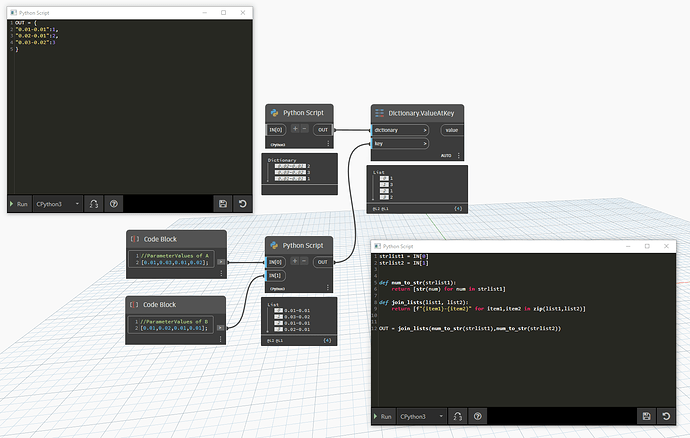This screenshot has height=438, width=690.
Task: Add input port on Python node with IN[1]
Action: 295,261
